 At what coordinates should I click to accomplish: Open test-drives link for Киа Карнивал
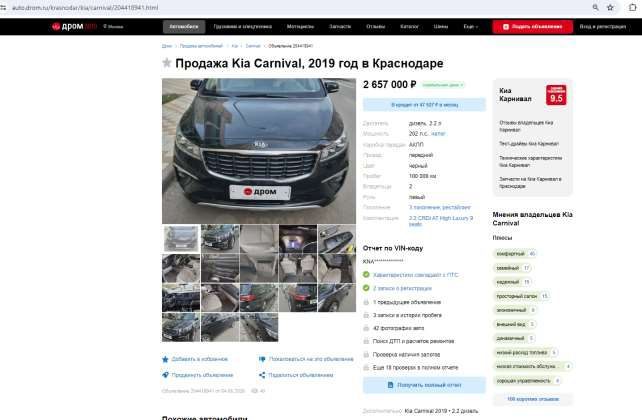tap(529, 144)
